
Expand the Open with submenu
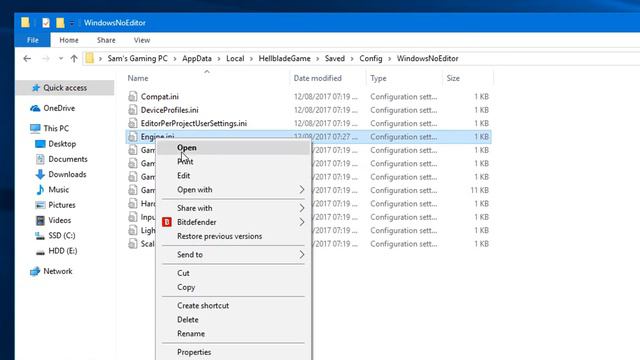tap(234, 190)
